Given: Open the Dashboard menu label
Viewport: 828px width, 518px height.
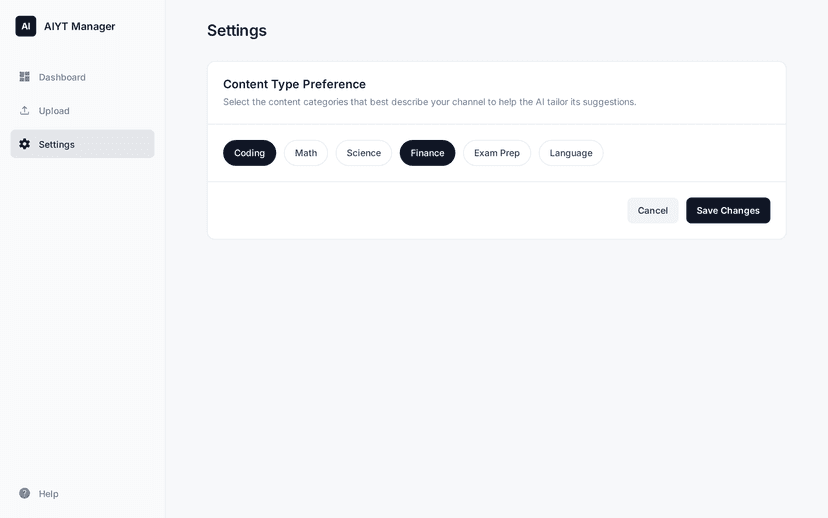Looking at the screenshot, I should [x=62, y=77].
